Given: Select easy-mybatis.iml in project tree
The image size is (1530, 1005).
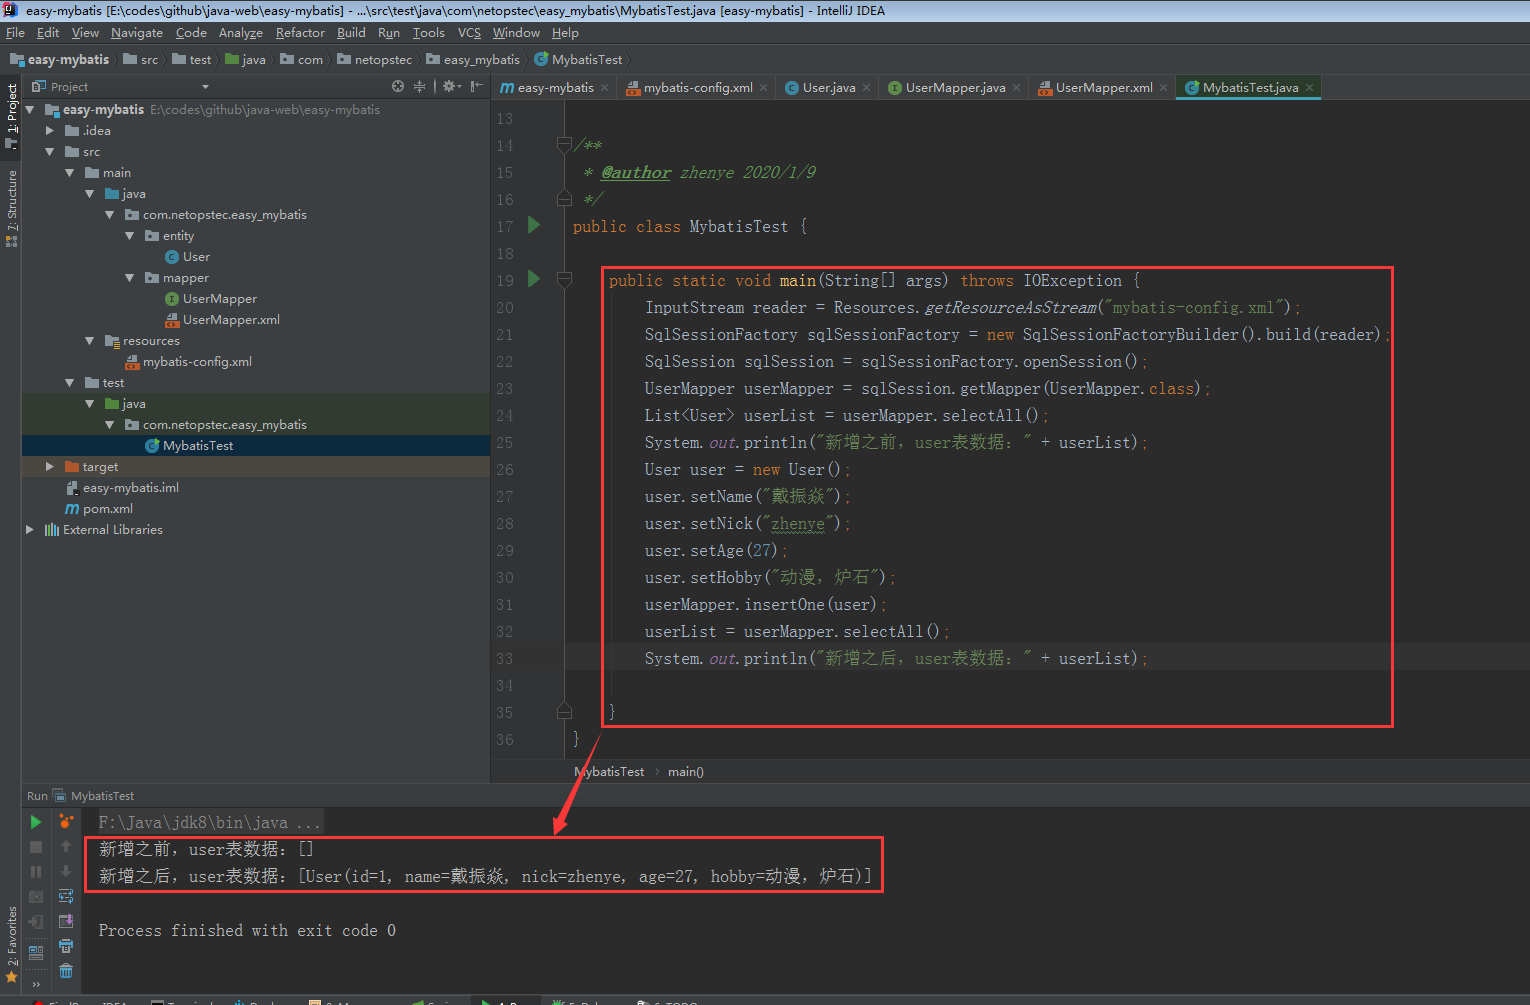Looking at the screenshot, I should click(x=122, y=488).
